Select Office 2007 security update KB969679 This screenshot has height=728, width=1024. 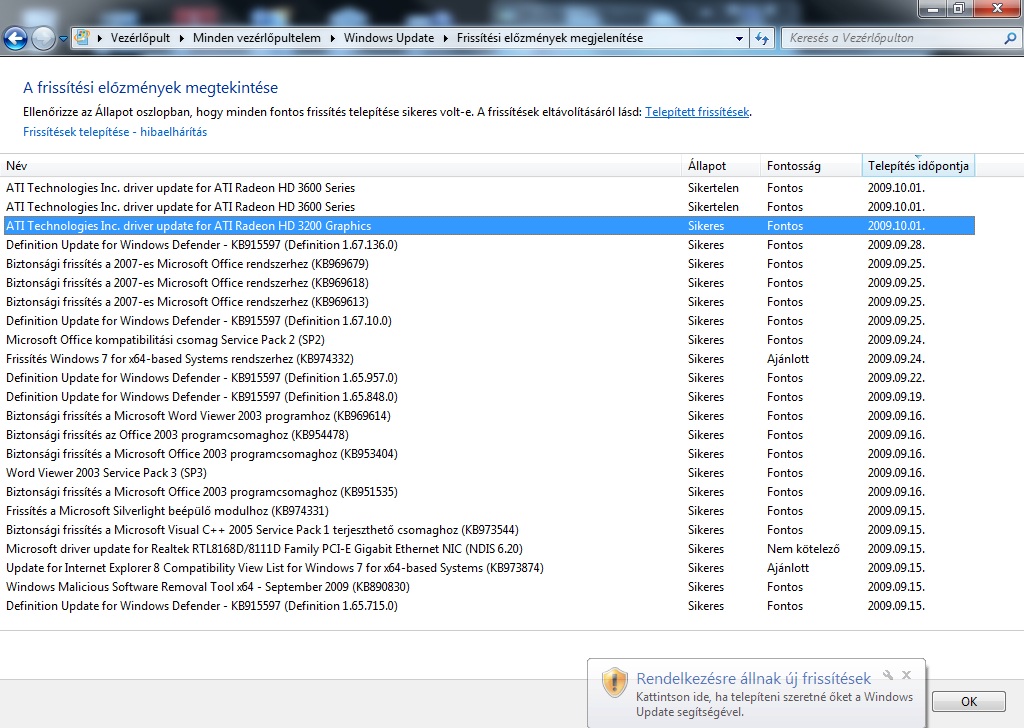[489, 264]
